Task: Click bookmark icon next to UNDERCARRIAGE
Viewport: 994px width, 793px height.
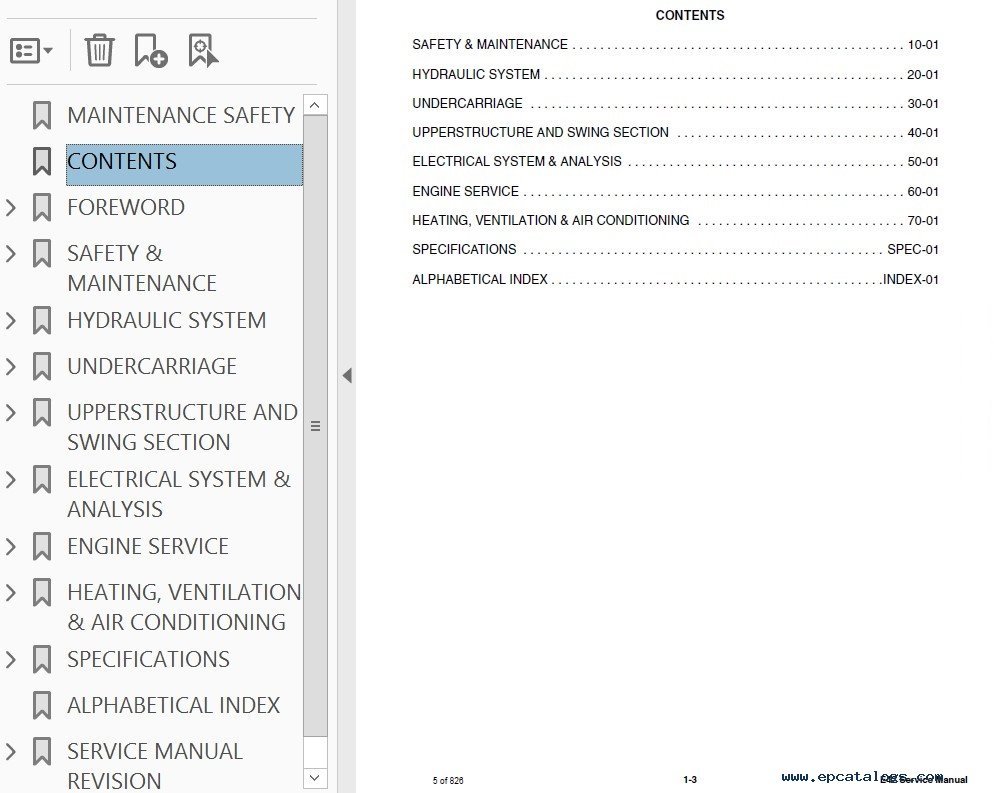Action: [42, 366]
